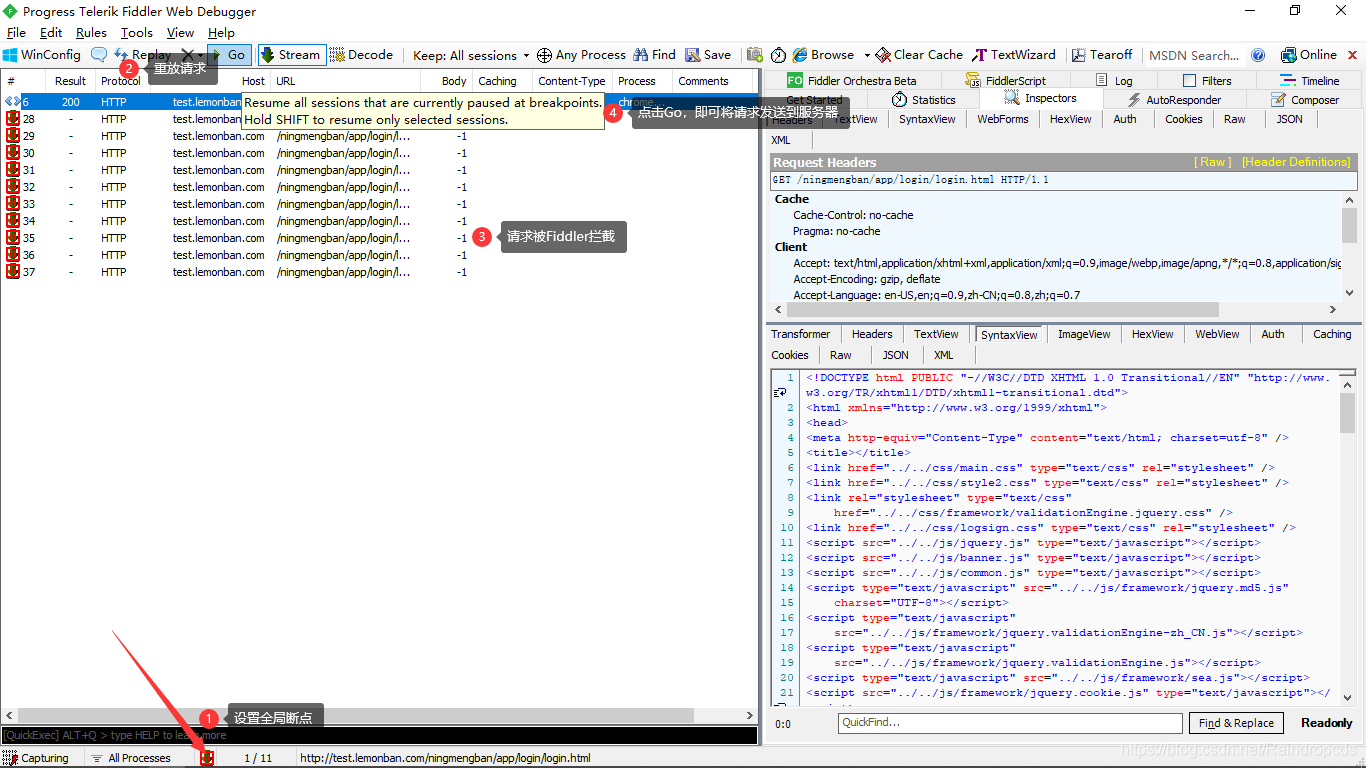This screenshot has height=768, width=1366.
Task: Open the Edit menu
Action: point(51,33)
